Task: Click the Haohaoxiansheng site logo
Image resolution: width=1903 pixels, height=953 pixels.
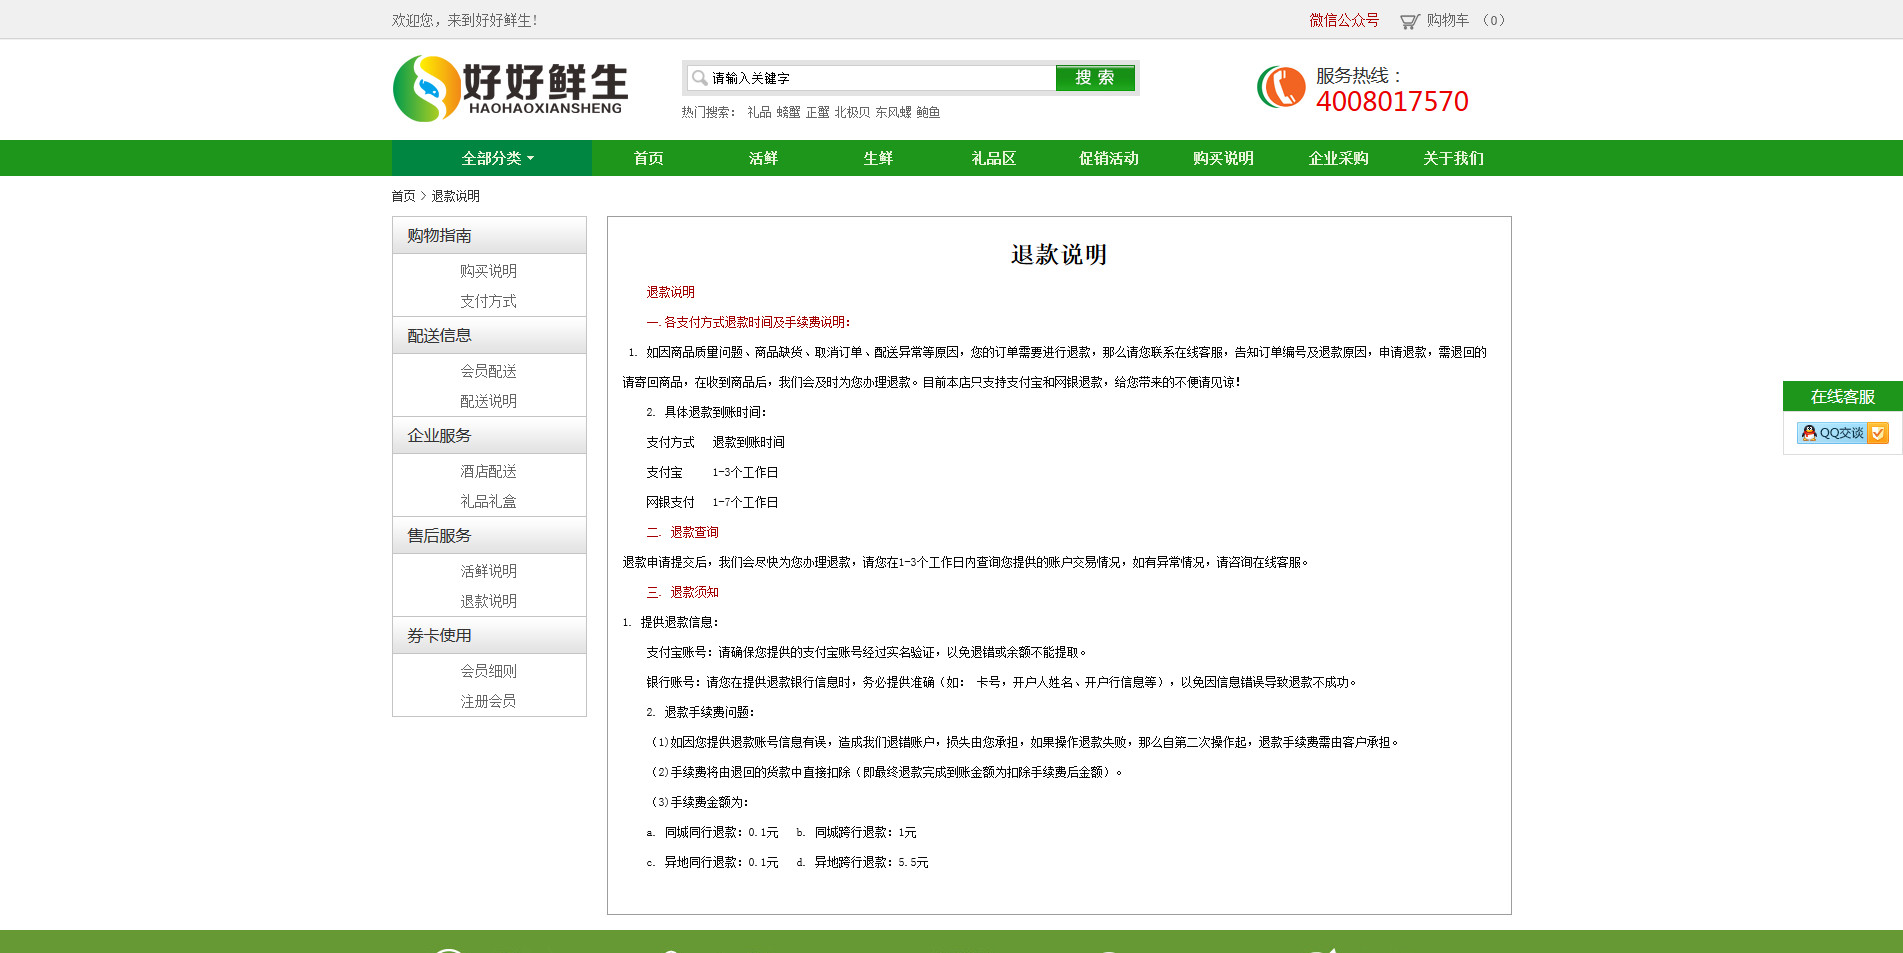Action: [x=510, y=88]
